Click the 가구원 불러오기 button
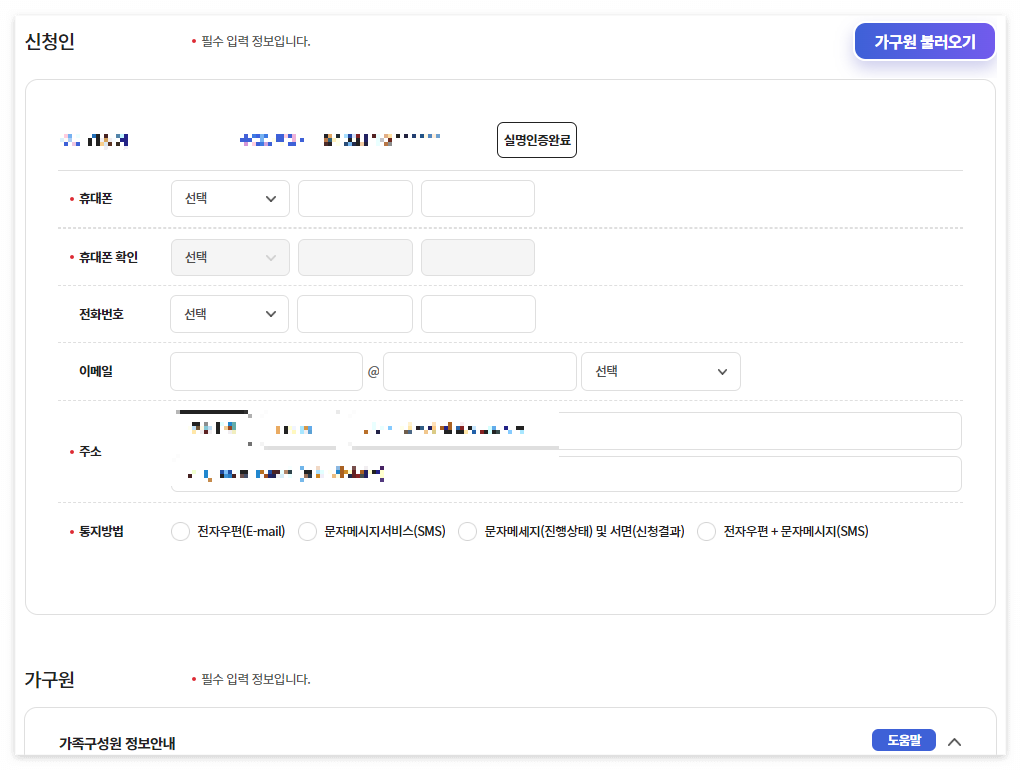1021x770 pixels. (923, 41)
